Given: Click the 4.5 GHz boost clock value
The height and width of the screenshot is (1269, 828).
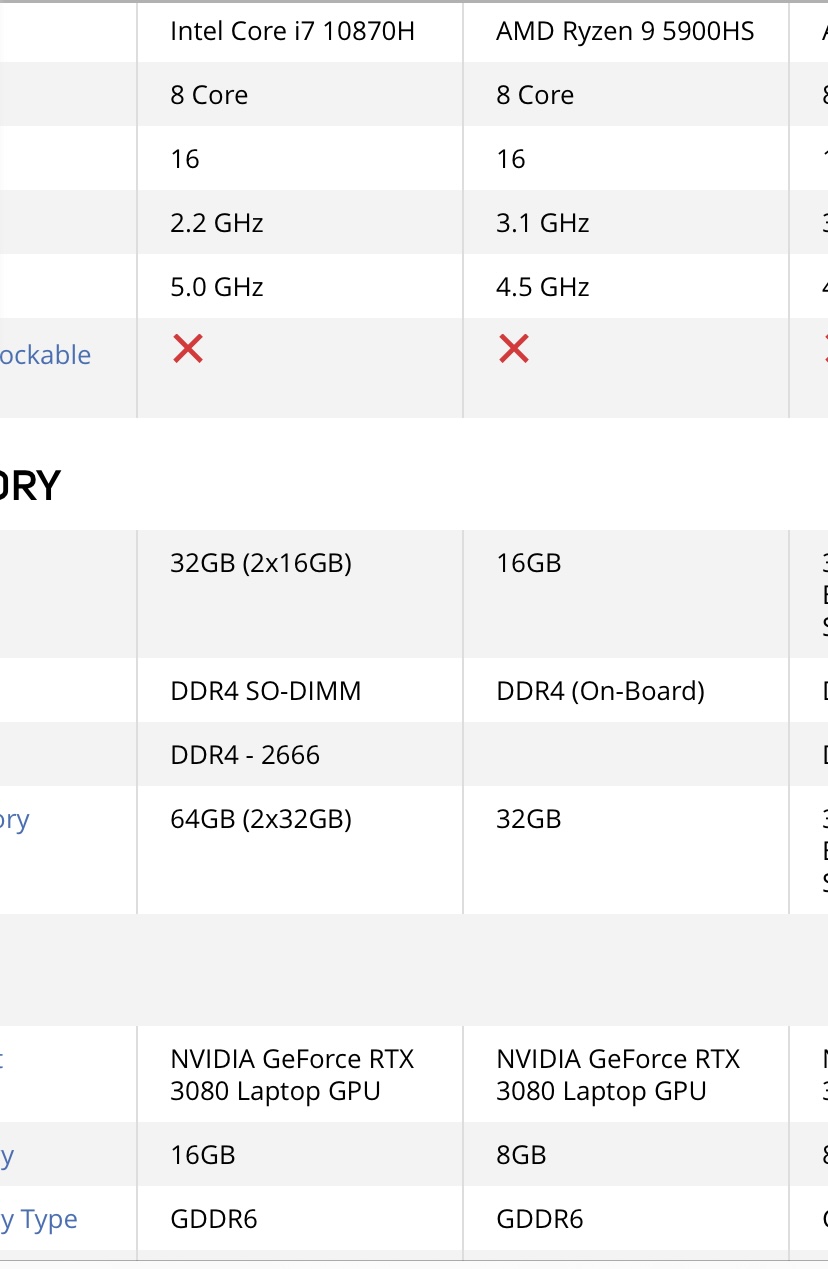Looking at the screenshot, I should click(543, 287).
